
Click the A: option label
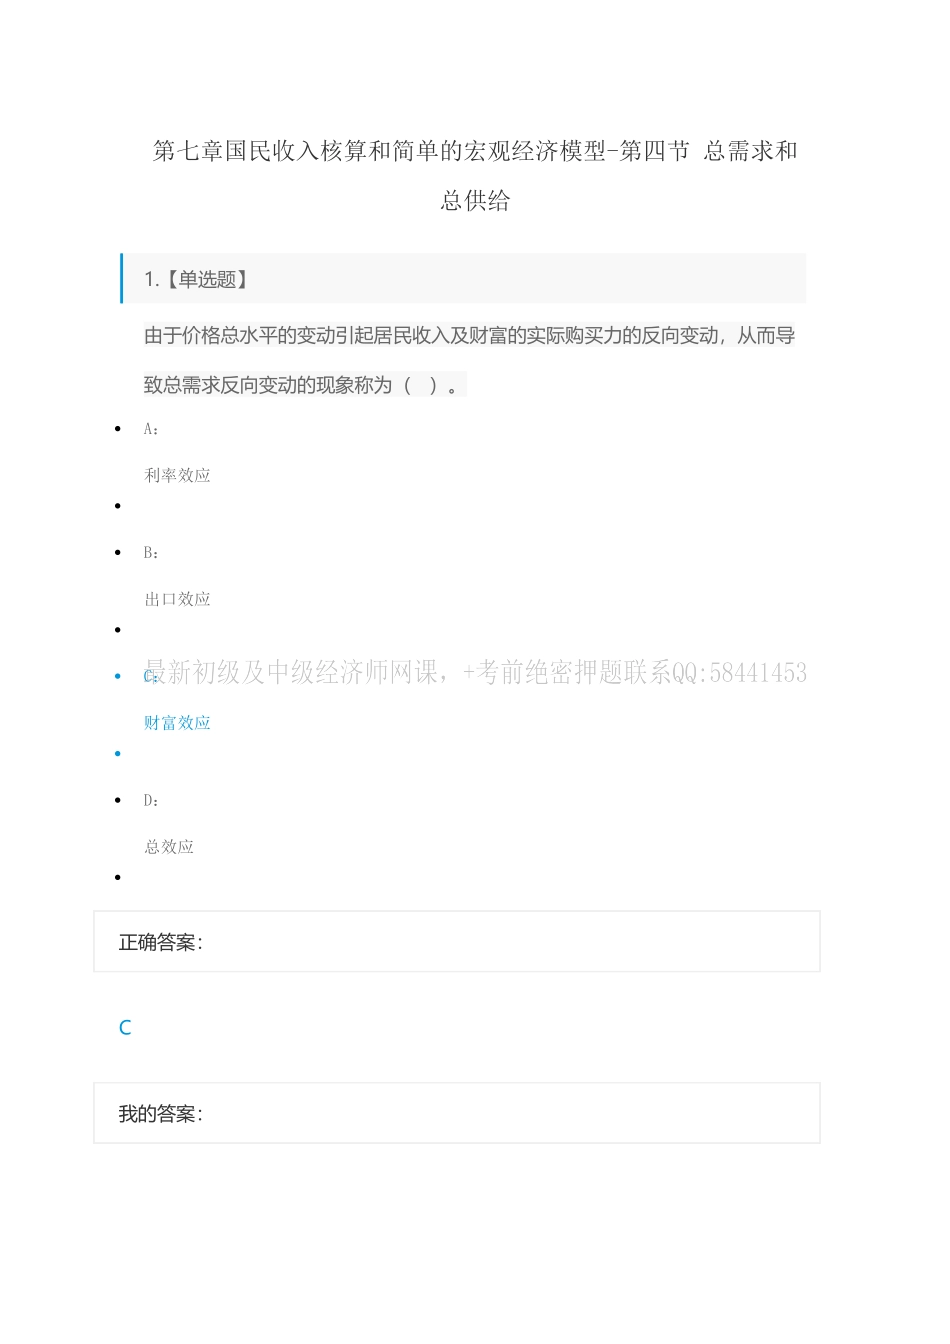151,429
